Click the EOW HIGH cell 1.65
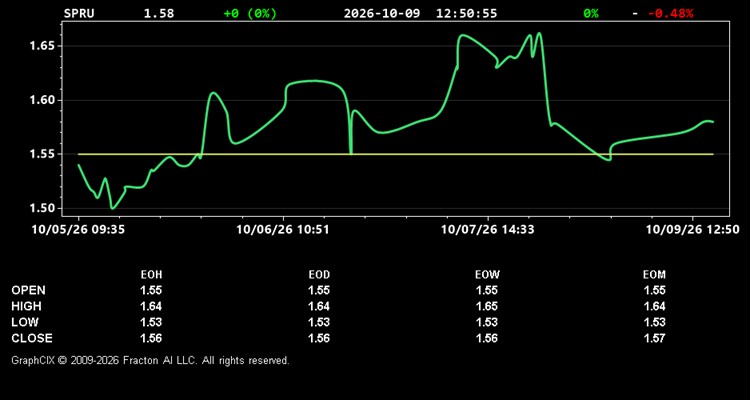 (x=487, y=306)
